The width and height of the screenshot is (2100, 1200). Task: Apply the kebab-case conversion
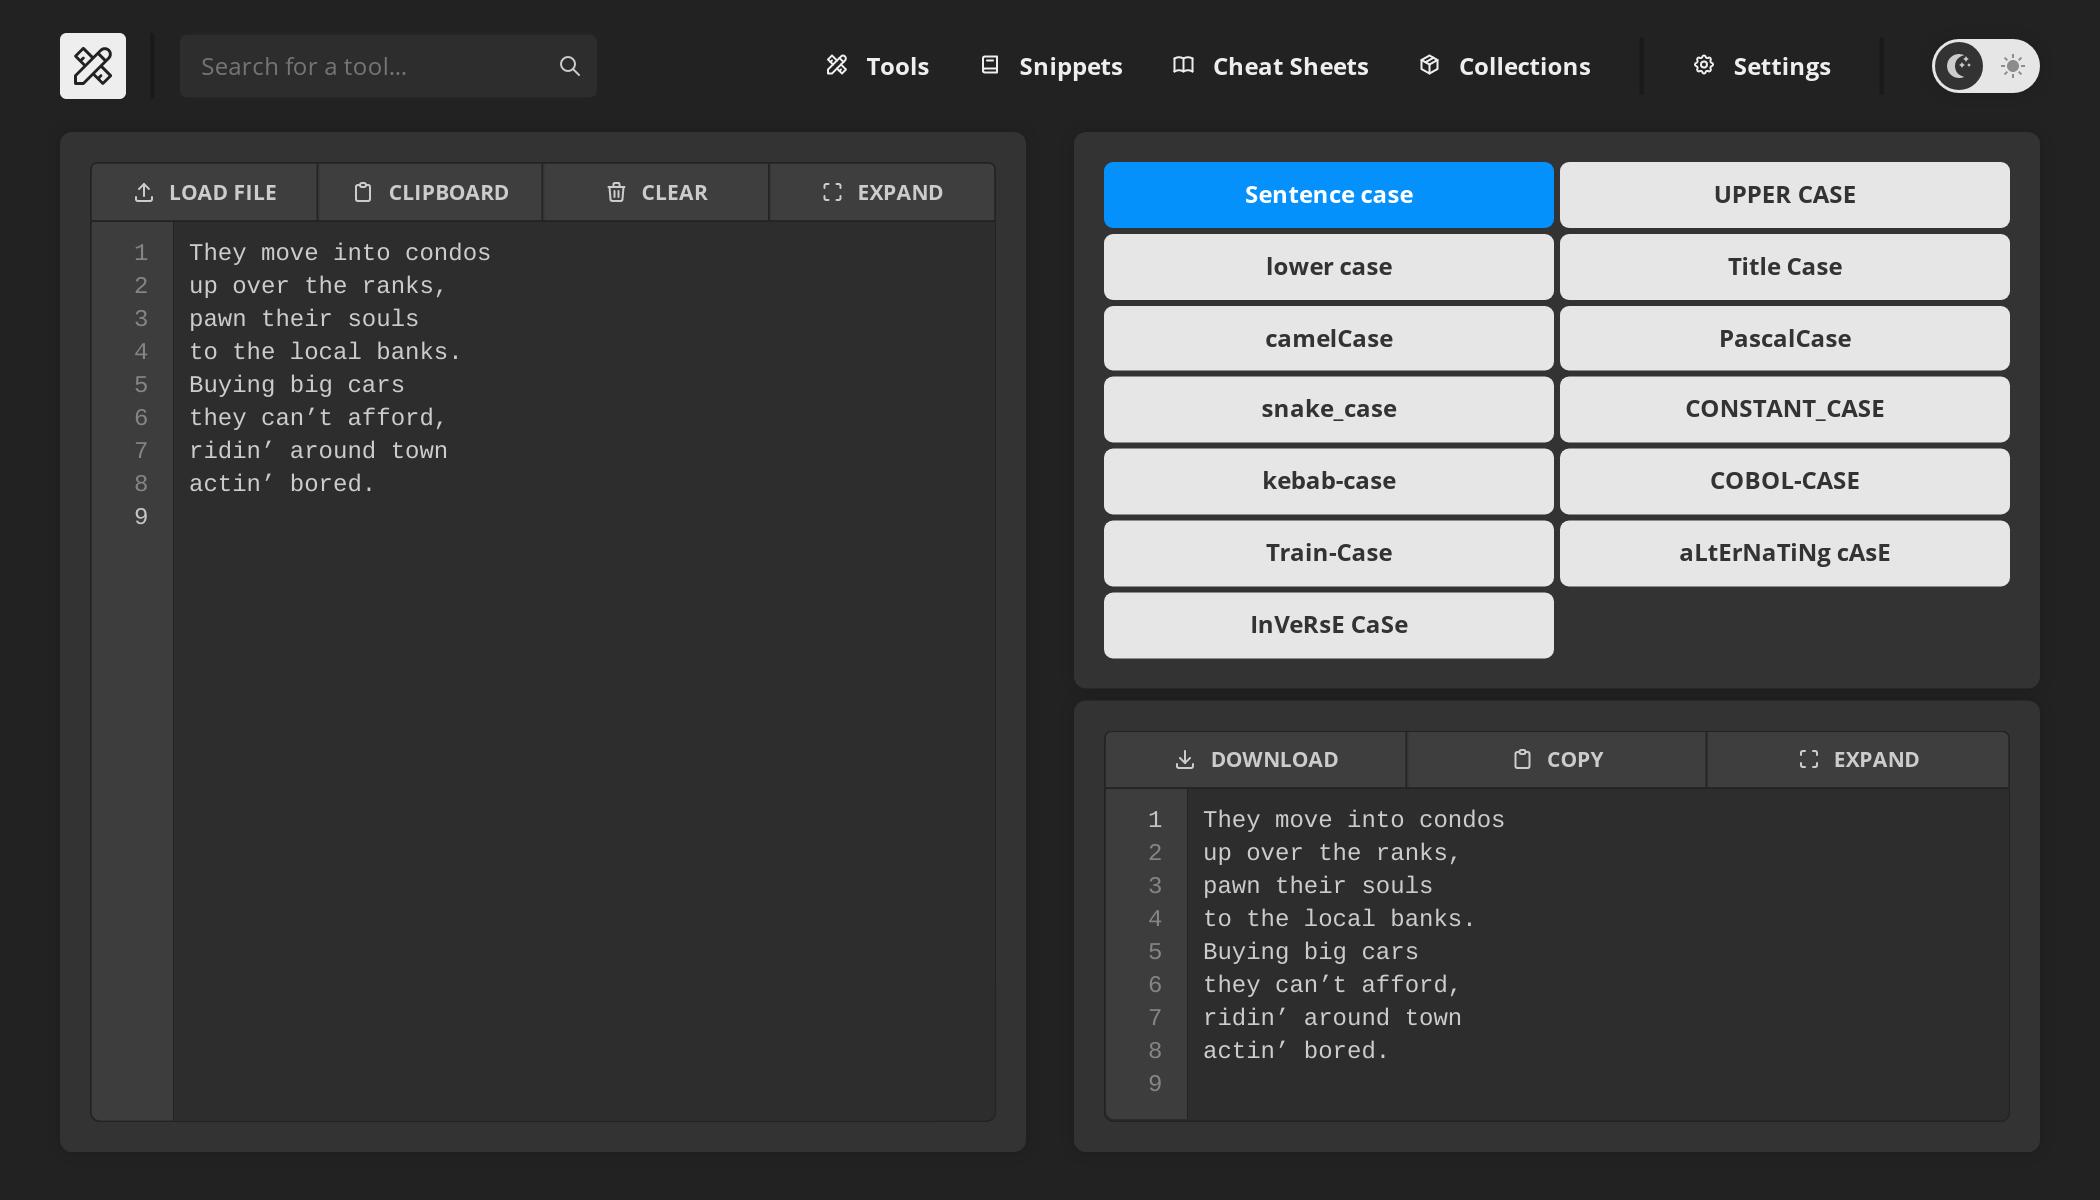coord(1328,481)
